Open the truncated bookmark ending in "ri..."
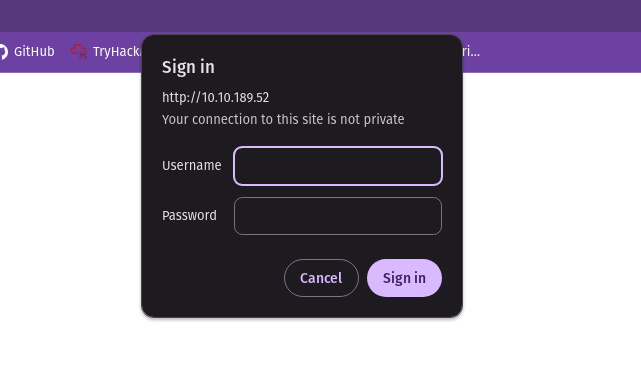This screenshot has width=641, height=376. [x=471, y=52]
